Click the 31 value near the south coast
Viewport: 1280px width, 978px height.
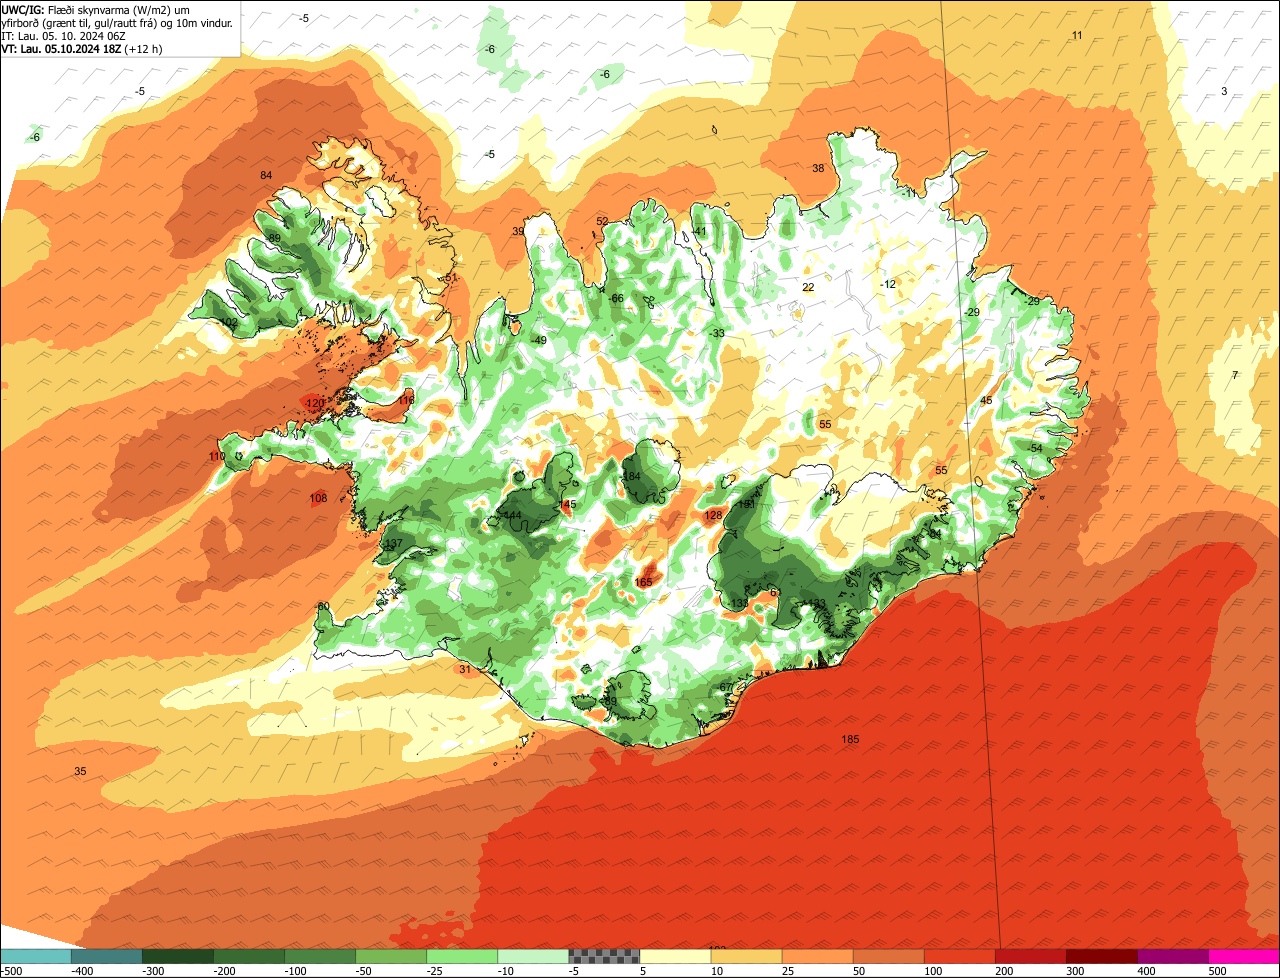click(x=464, y=669)
